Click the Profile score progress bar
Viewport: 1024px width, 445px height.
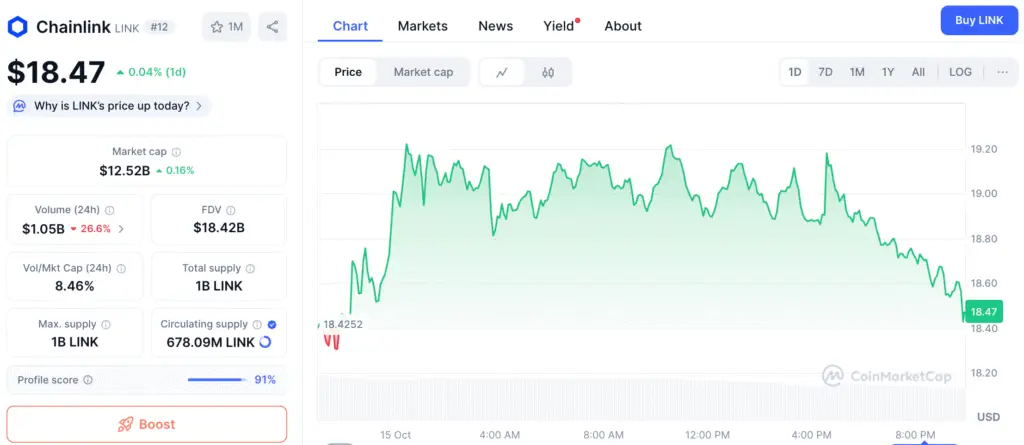(217, 380)
